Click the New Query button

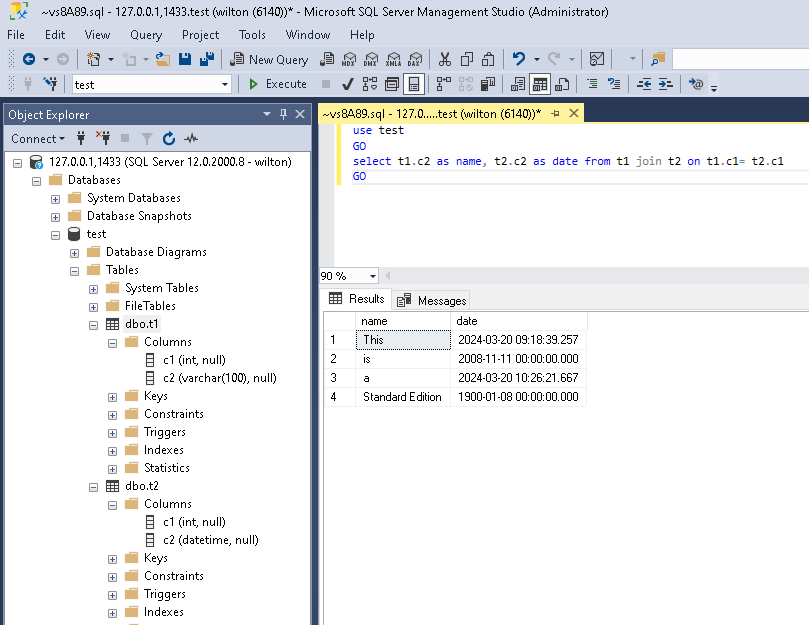pyautogui.click(x=269, y=59)
